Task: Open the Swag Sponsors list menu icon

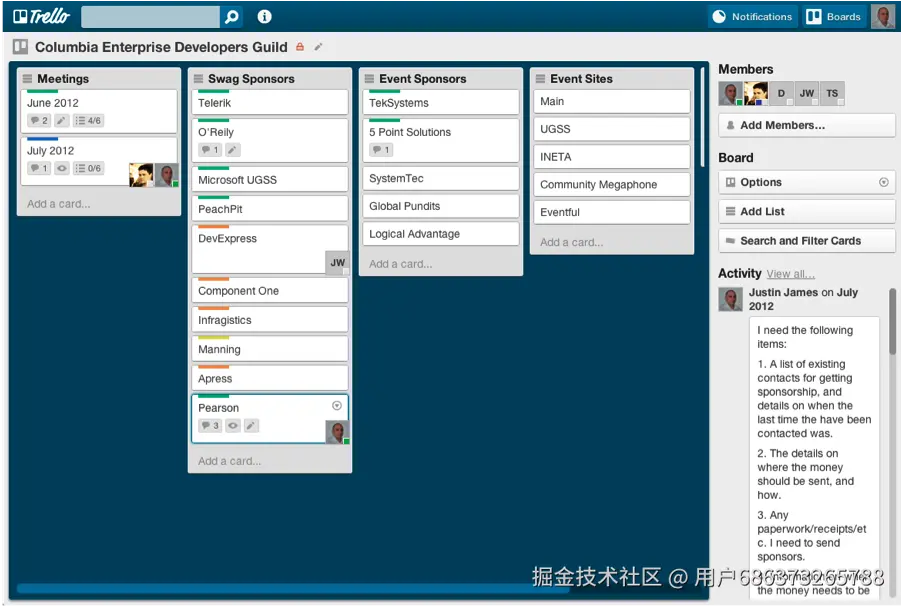Action: [198, 79]
